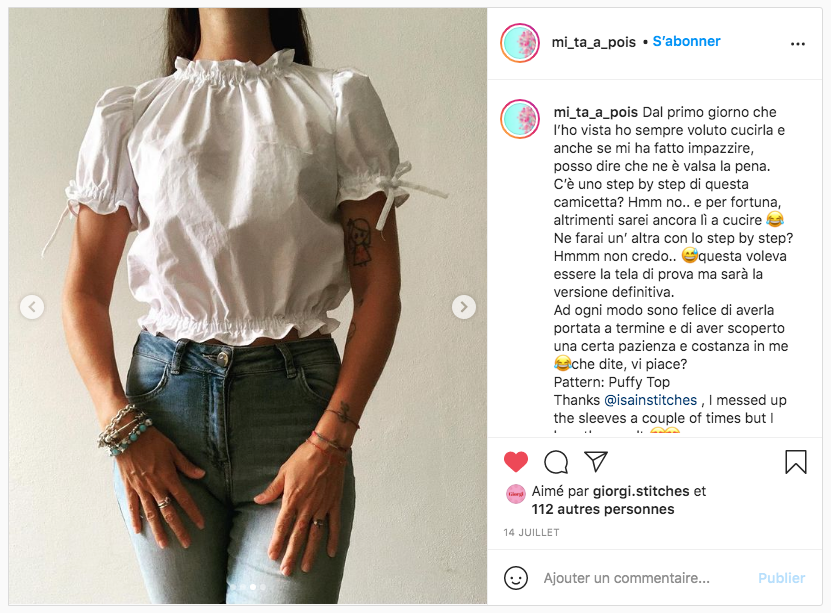Open the @isainstitches mention link
The width and height of the screenshot is (831, 613).
click(650, 400)
